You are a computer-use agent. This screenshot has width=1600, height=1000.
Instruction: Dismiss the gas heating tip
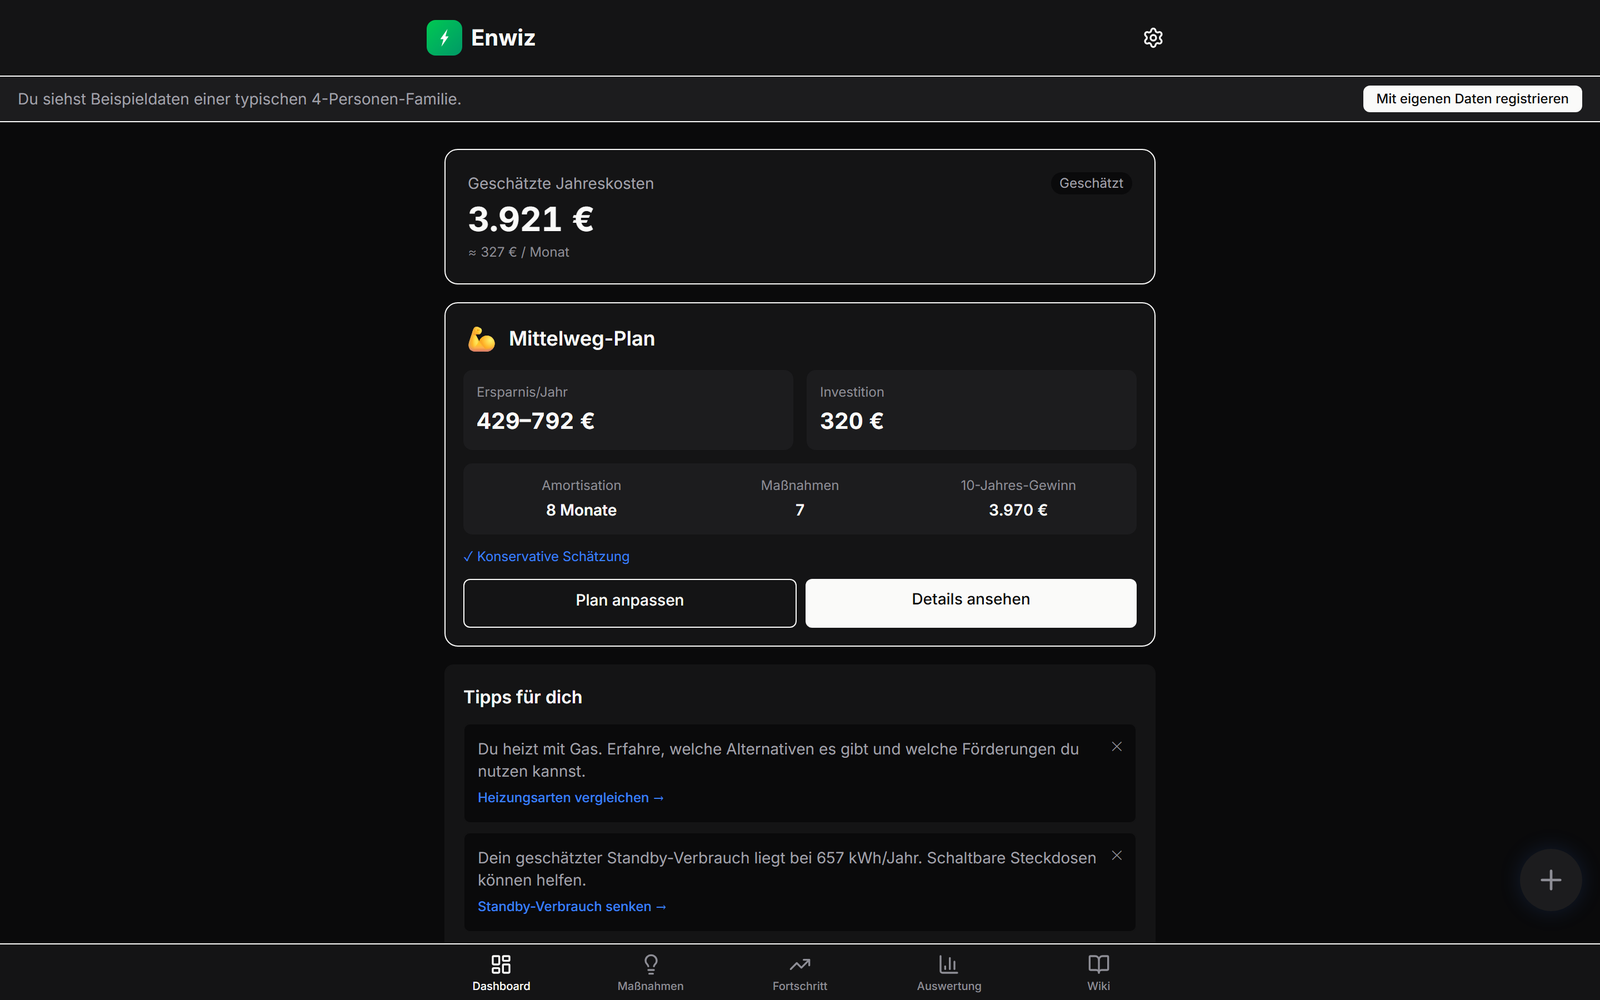pos(1117,747)
